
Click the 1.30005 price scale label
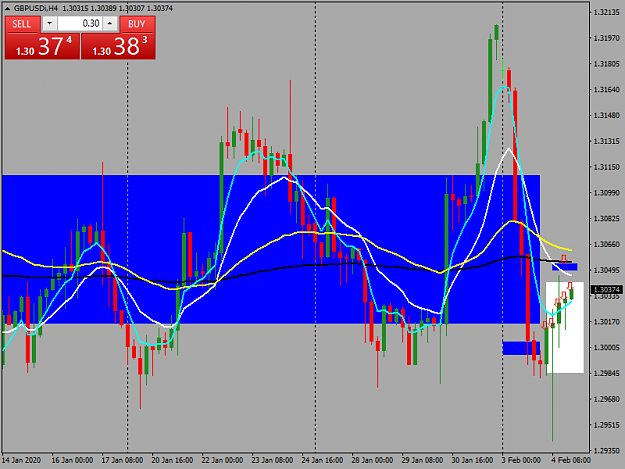[607, 347]
